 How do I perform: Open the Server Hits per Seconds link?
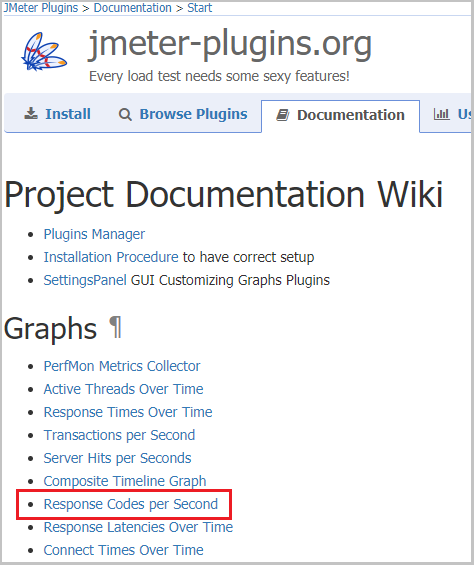coord(117,458)
